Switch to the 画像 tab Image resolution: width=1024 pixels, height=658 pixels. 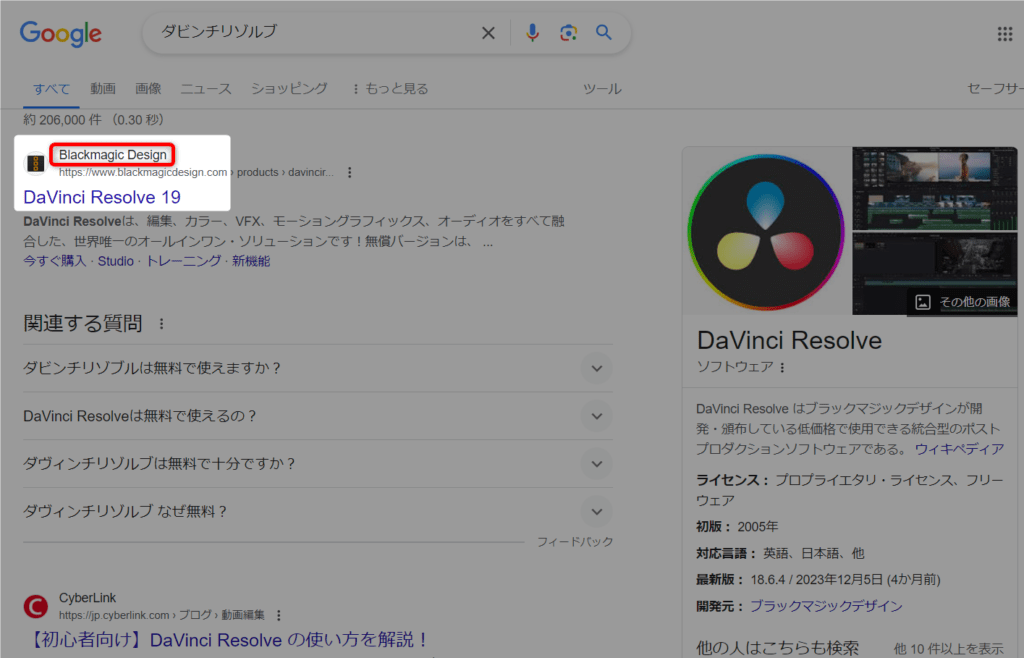(x=148, y=89)
